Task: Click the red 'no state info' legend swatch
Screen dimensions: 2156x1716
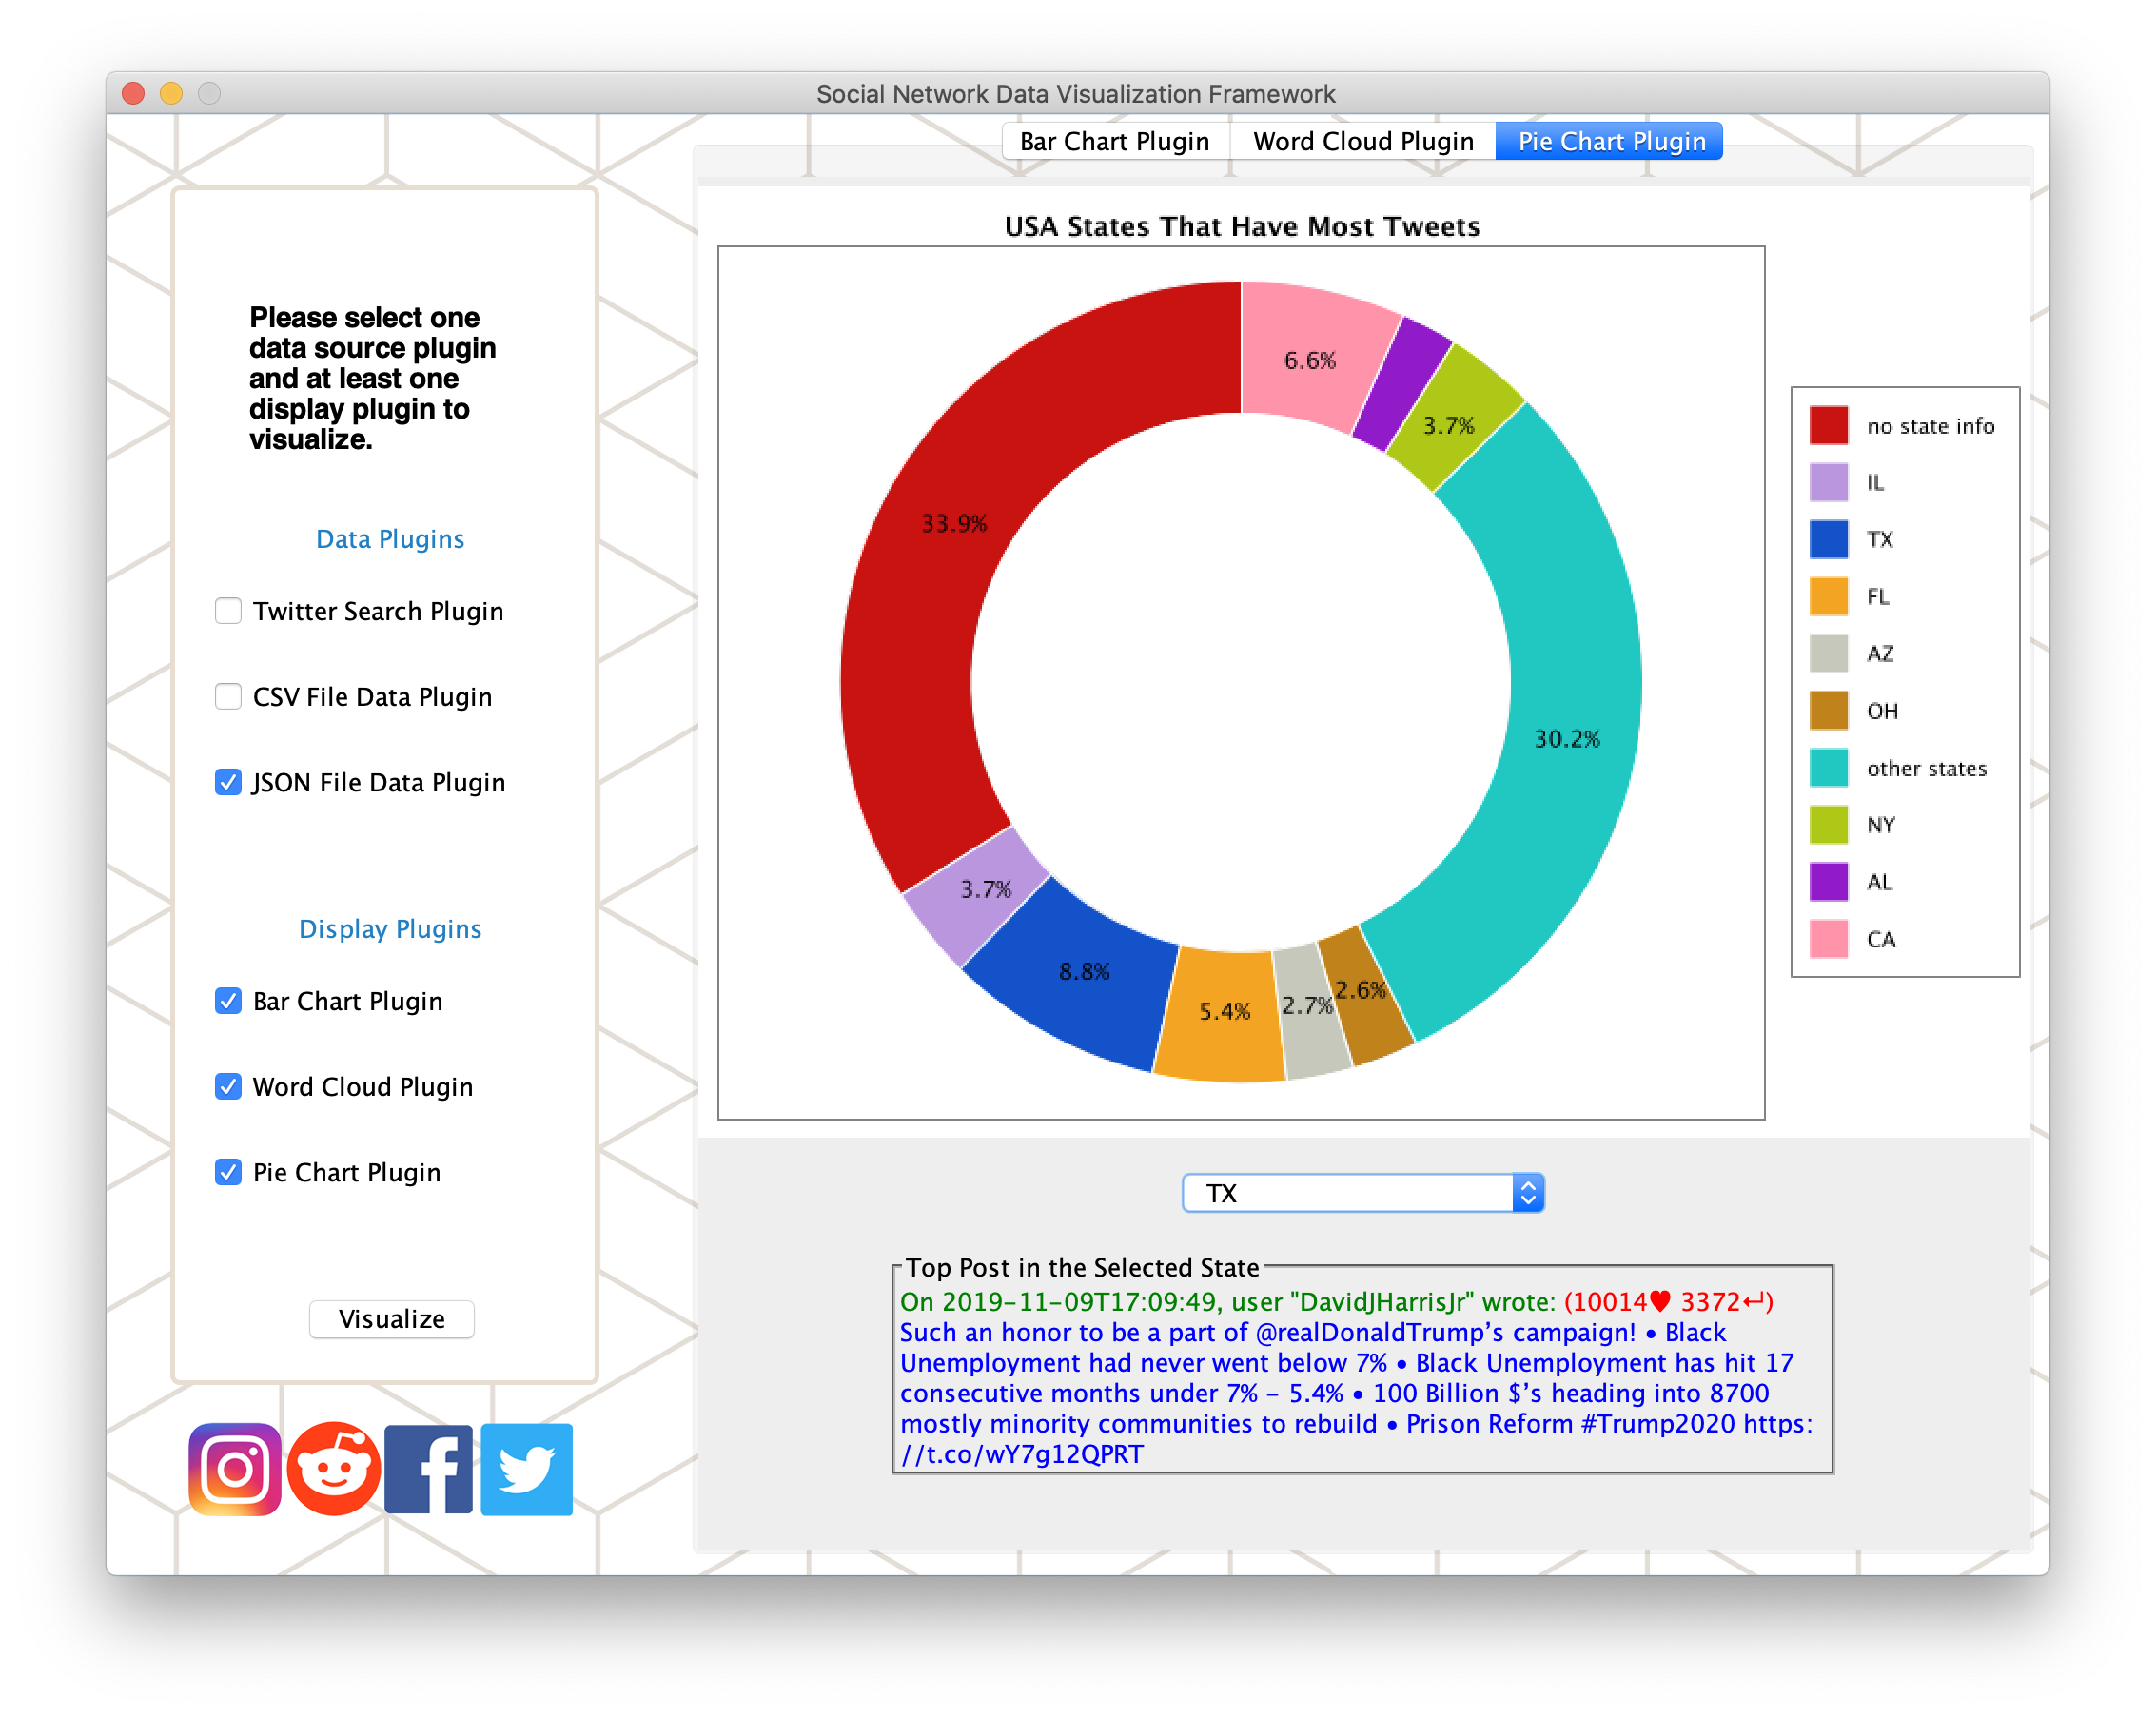Action: coord(1828,425)
